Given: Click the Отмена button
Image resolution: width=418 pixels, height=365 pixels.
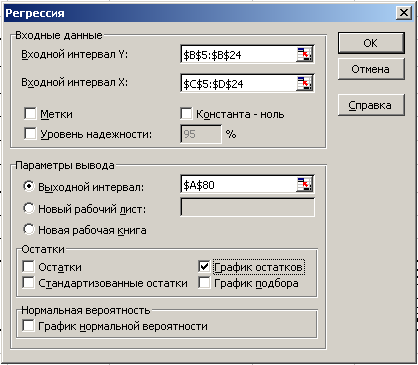Looking at the screenshot, I should click(371, 69).
